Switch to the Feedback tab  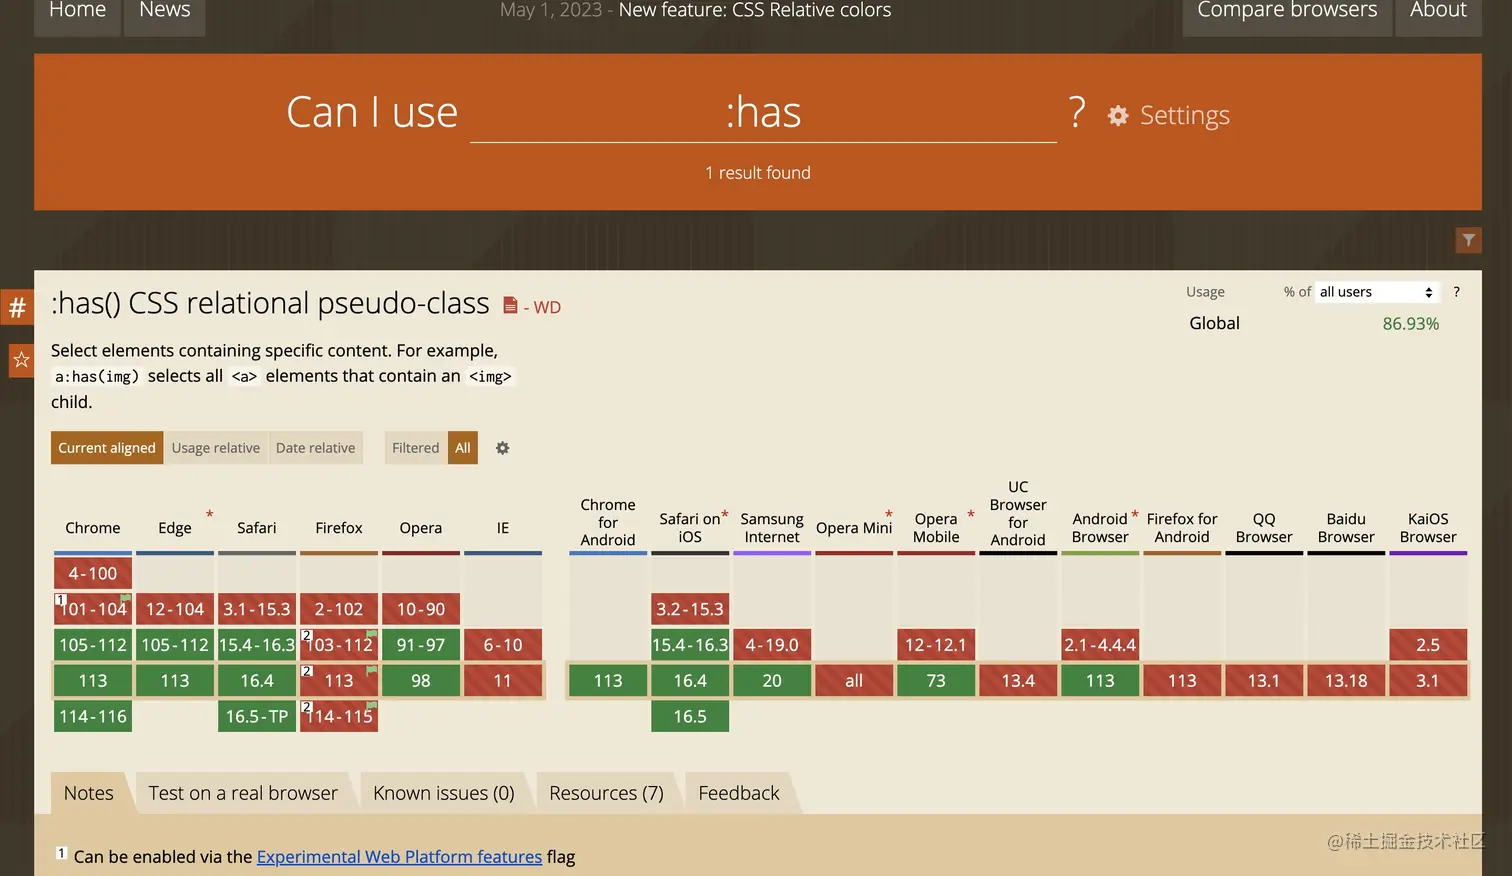click(x=739, y=793)
